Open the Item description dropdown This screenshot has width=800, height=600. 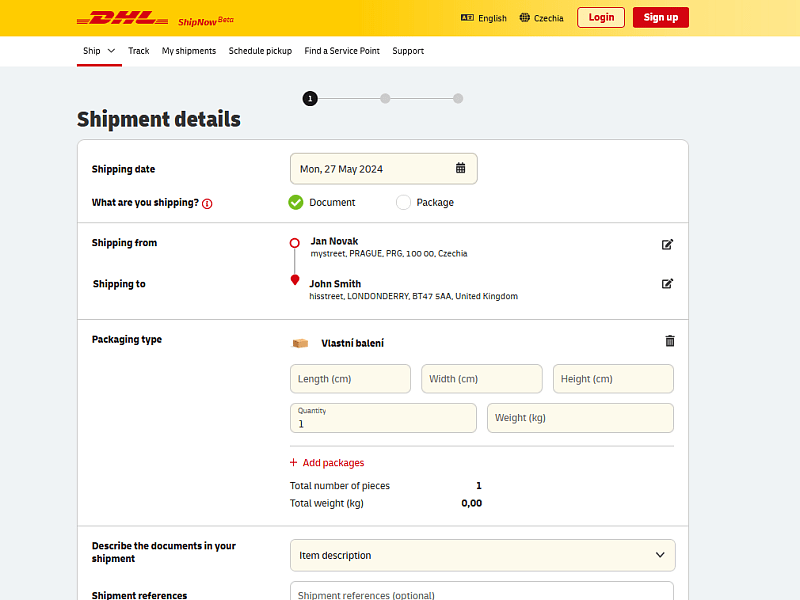pos(482,555)
